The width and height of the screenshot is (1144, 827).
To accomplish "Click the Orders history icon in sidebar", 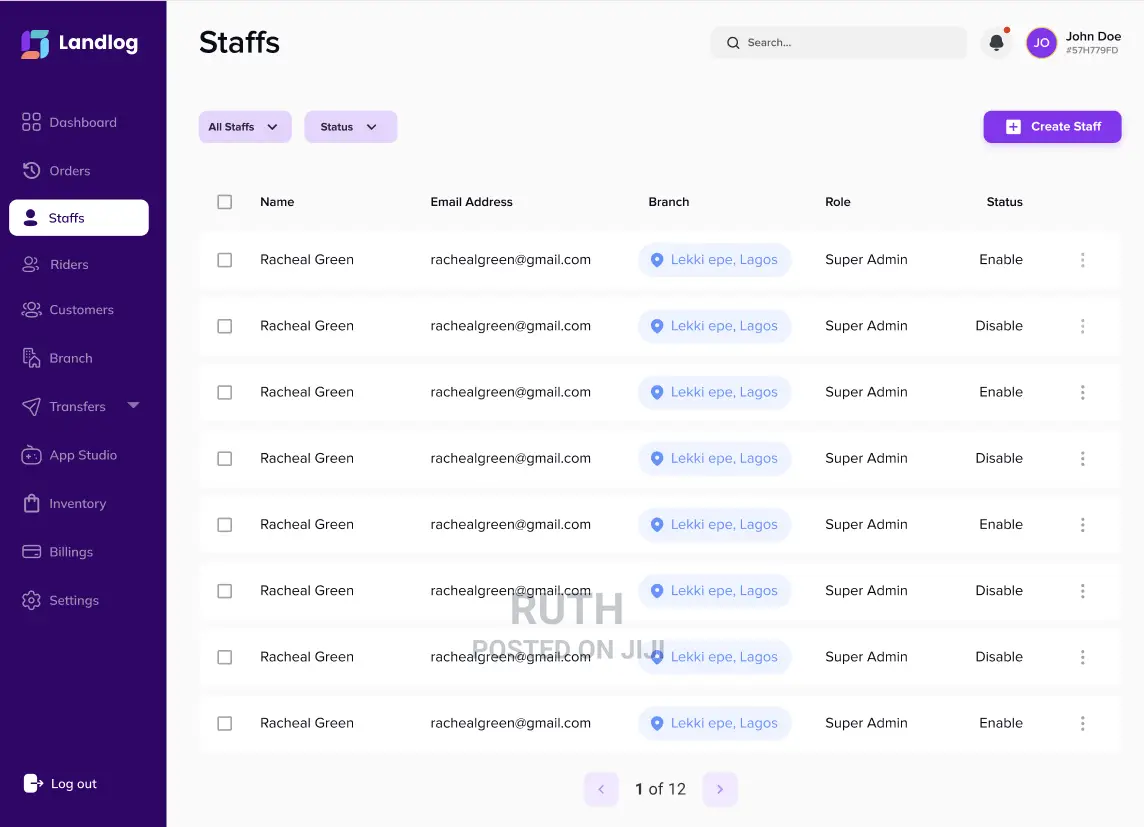I will [31, 171].
